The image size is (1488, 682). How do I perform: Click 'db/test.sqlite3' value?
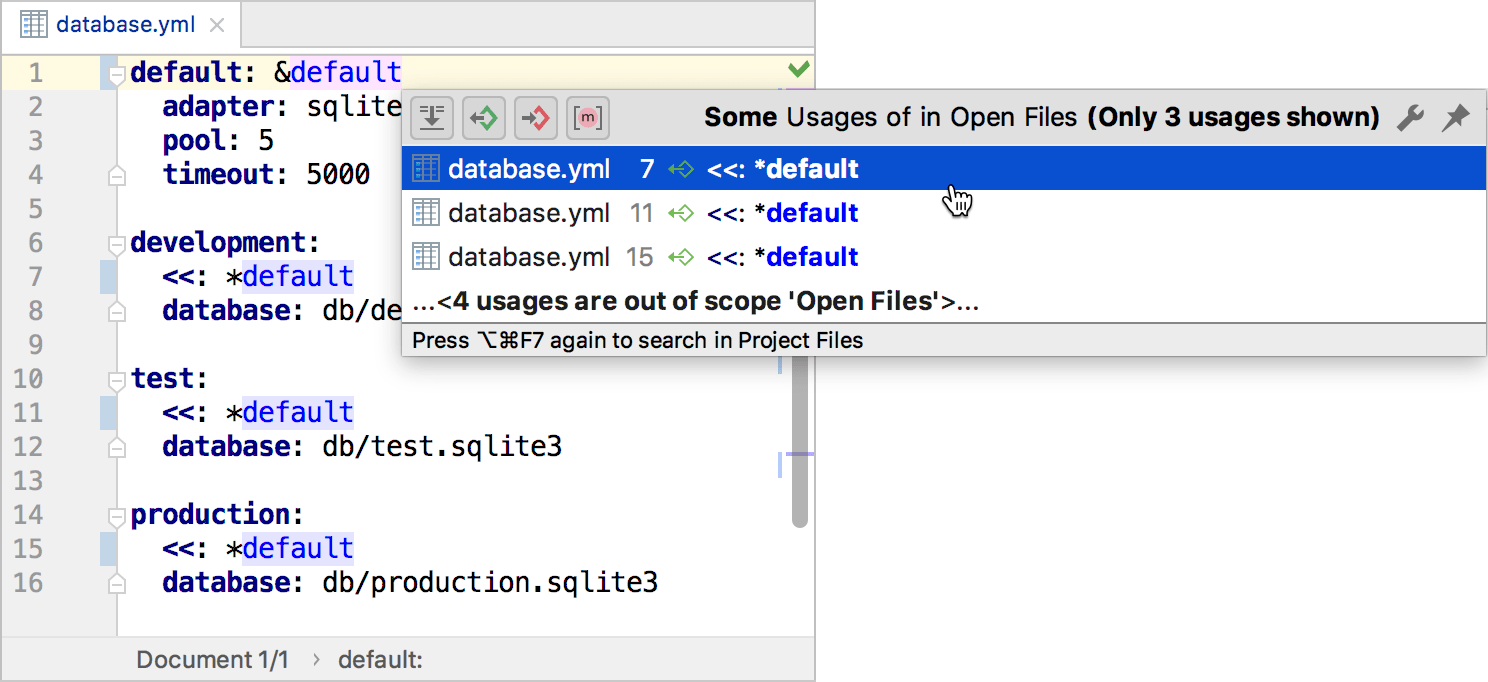(442, 447)
